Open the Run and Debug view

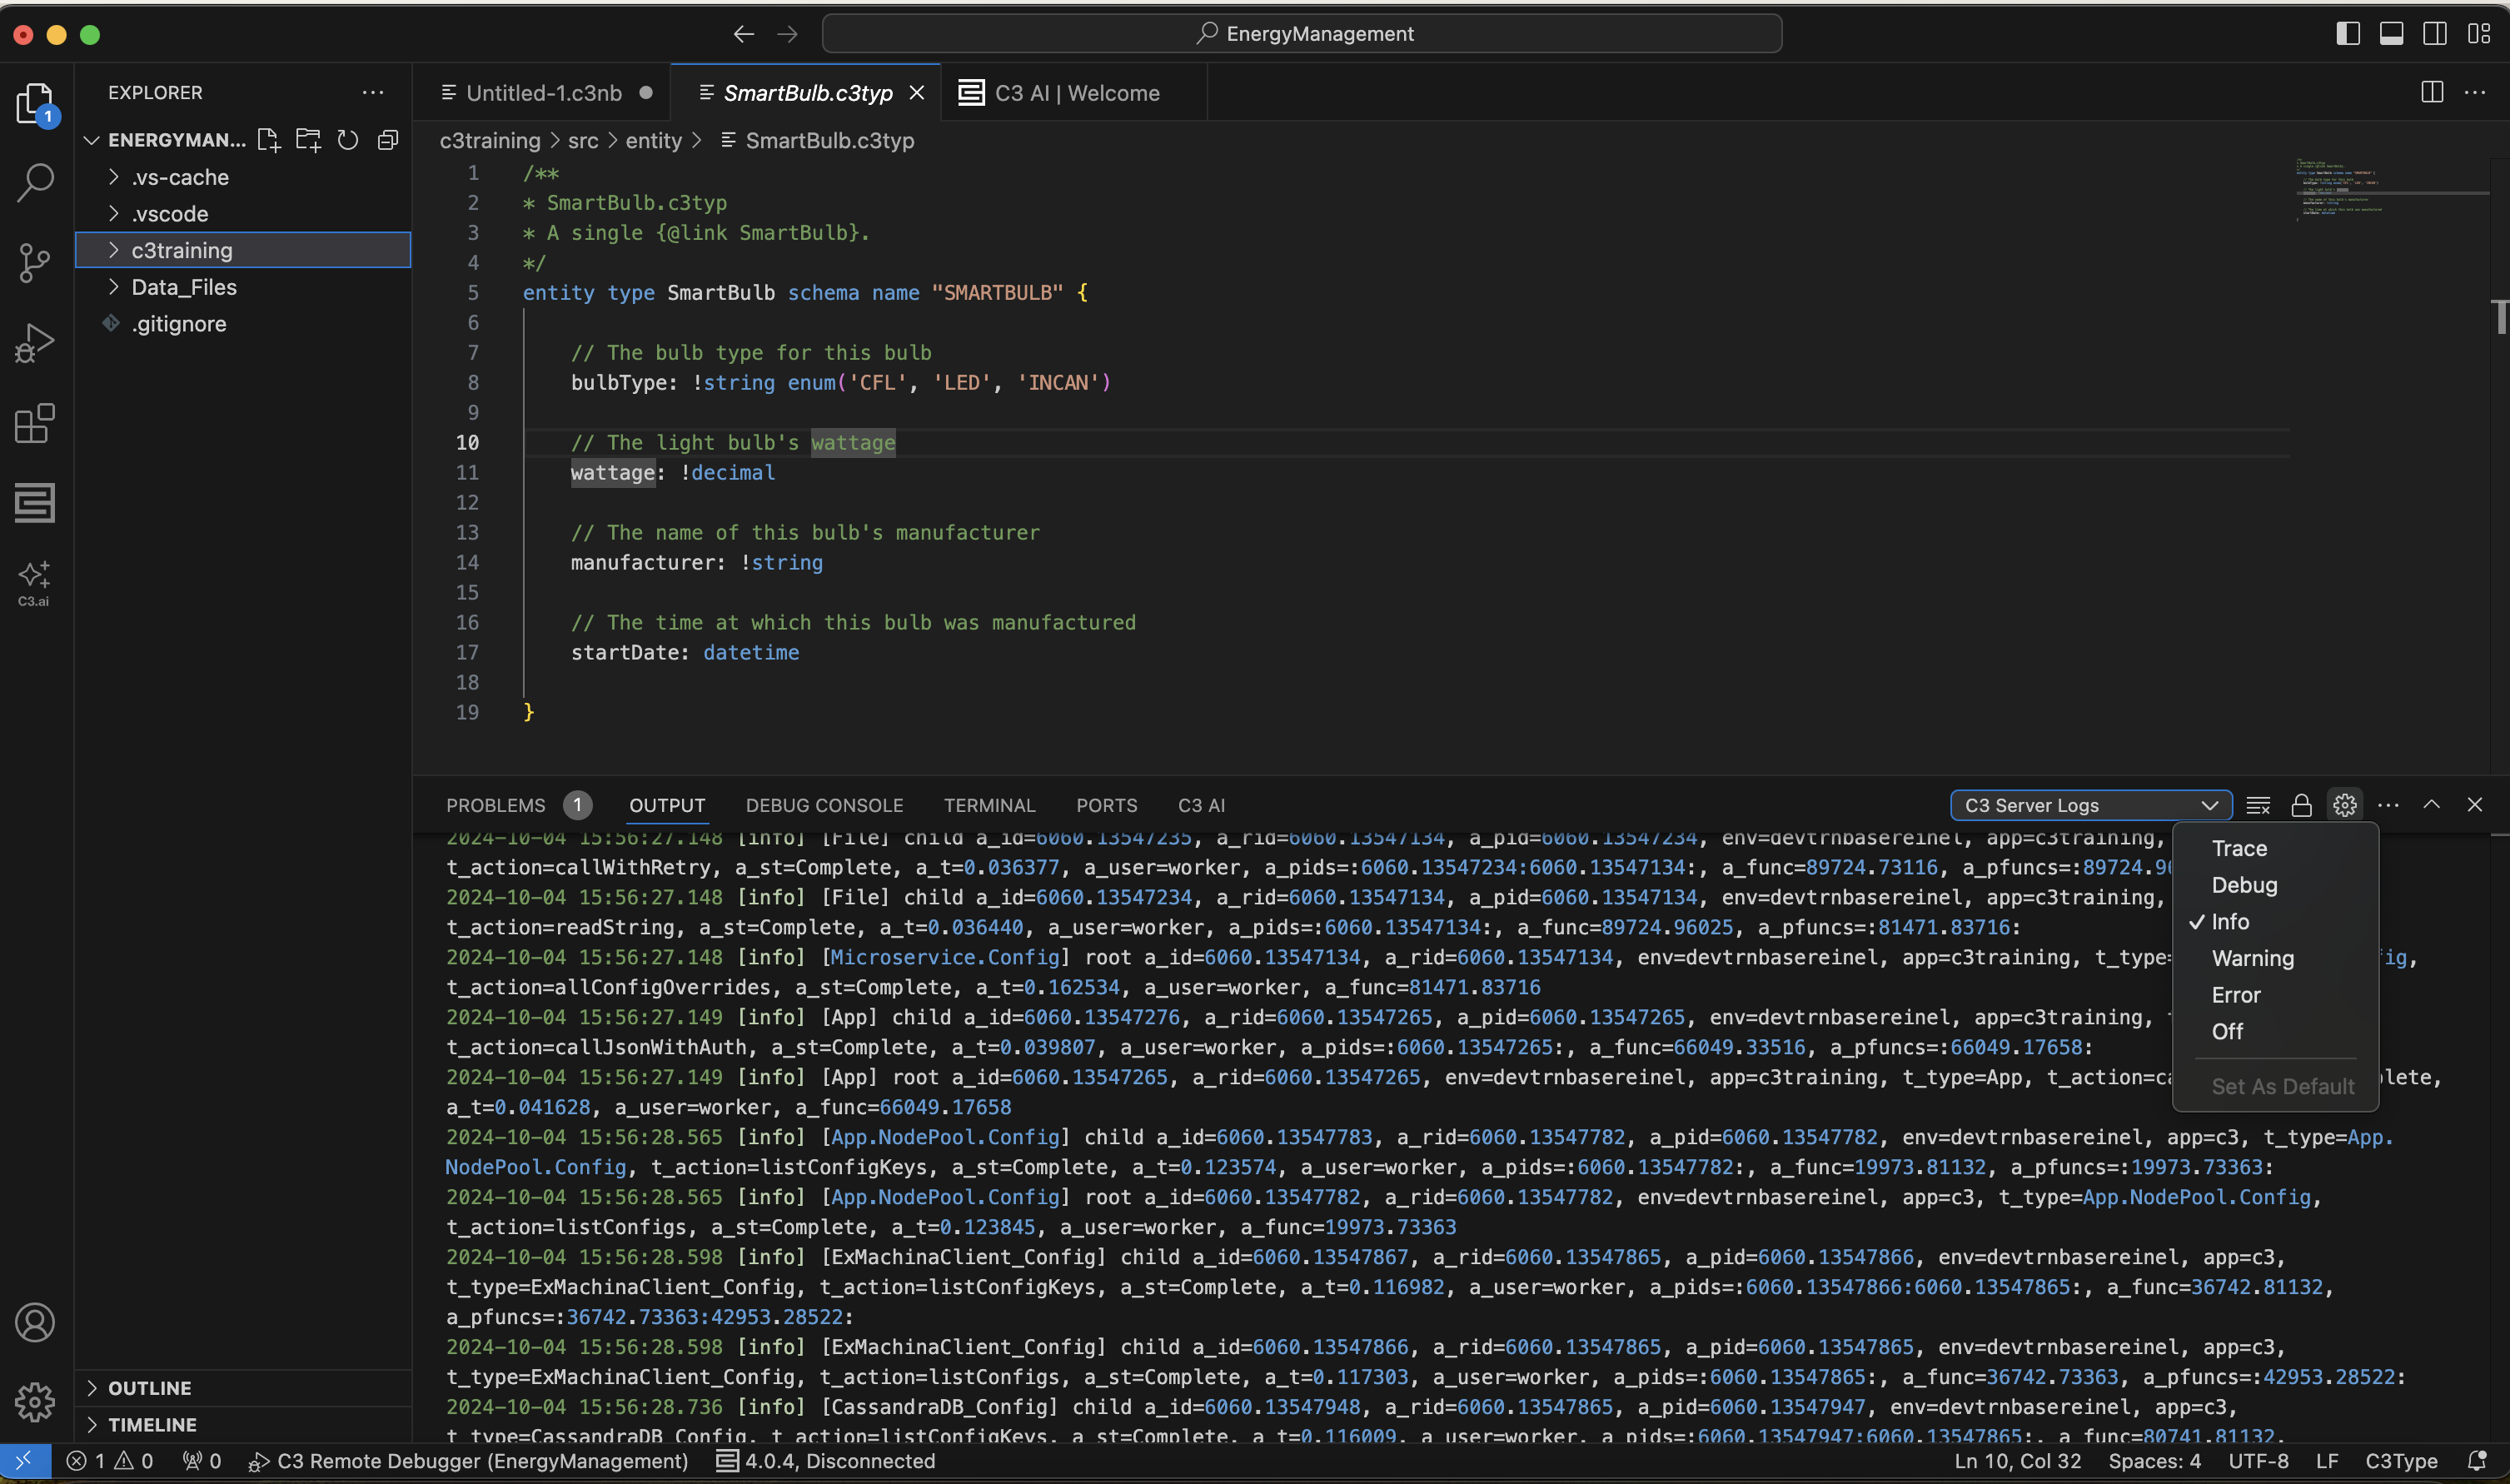coord(35,343)
